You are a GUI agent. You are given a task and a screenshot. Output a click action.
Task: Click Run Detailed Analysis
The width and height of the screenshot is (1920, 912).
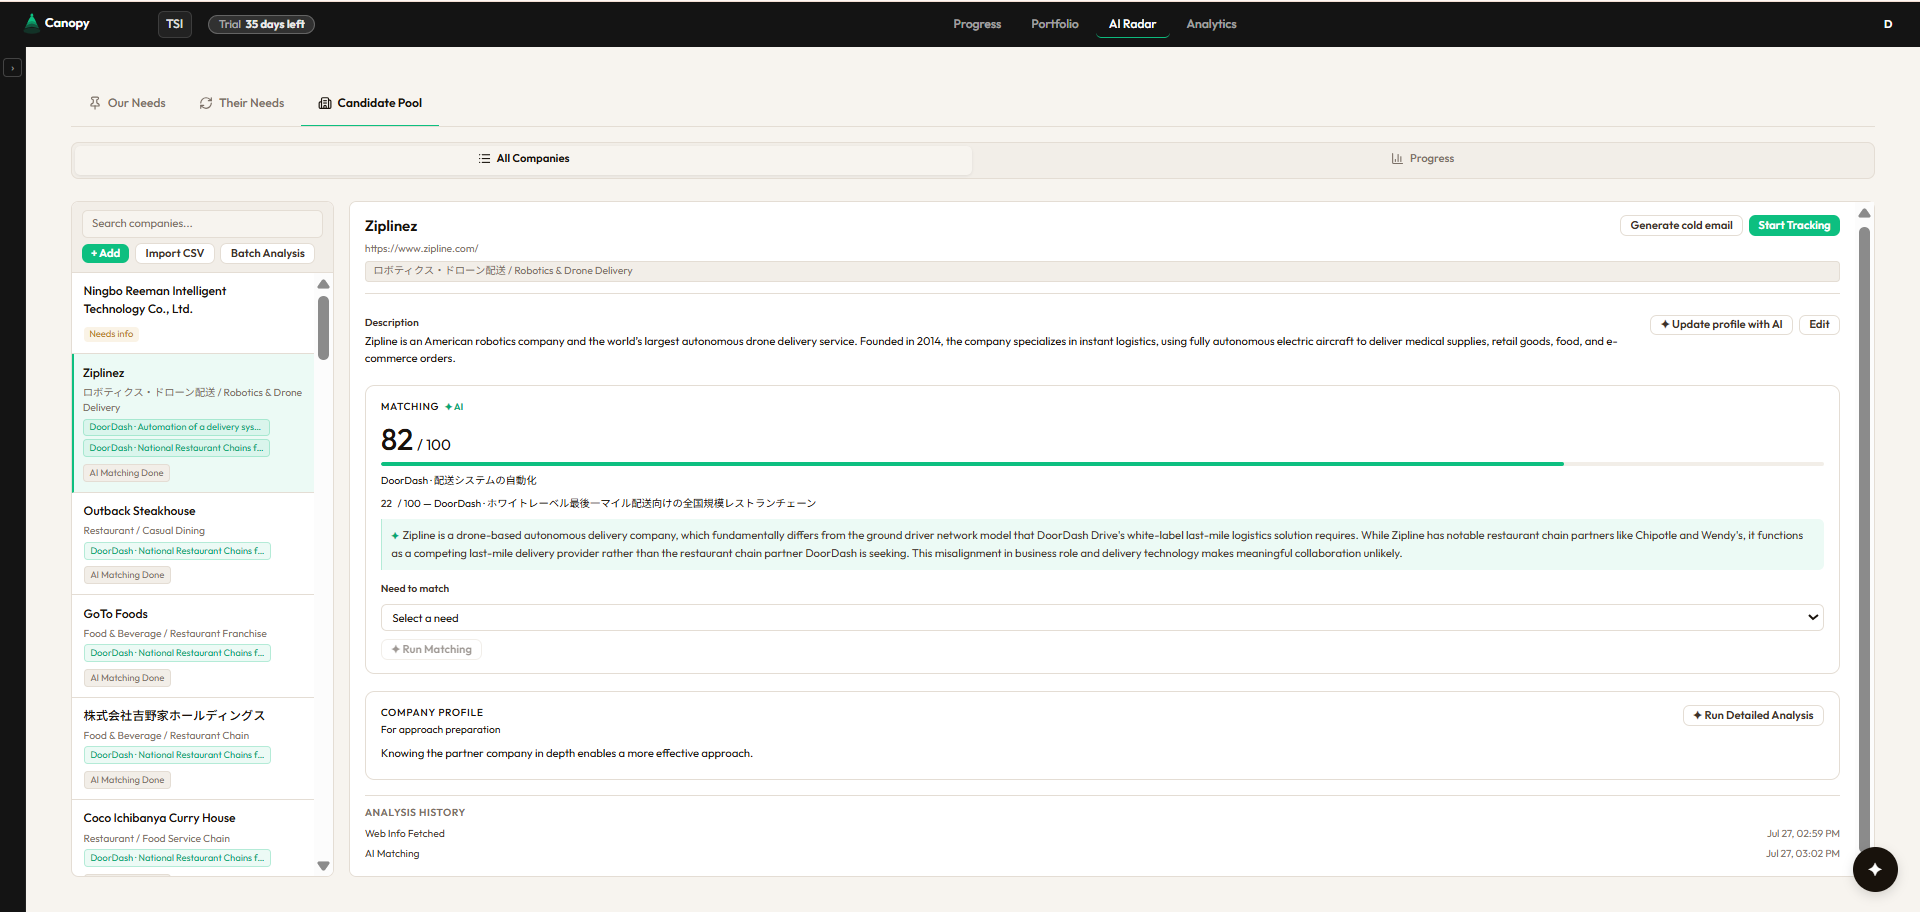[1753, 716]
